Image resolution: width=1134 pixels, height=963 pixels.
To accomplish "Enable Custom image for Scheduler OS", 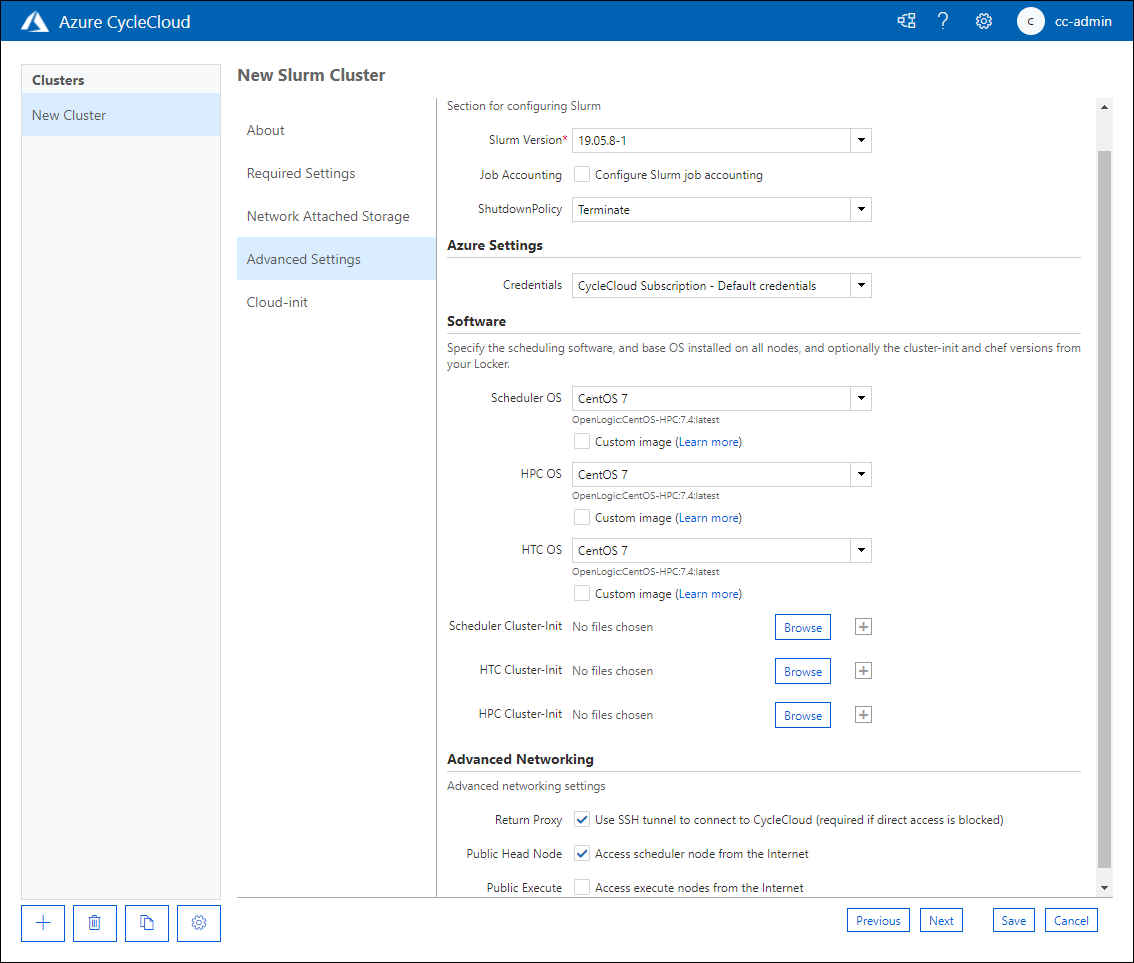I will tap(581, 441).
